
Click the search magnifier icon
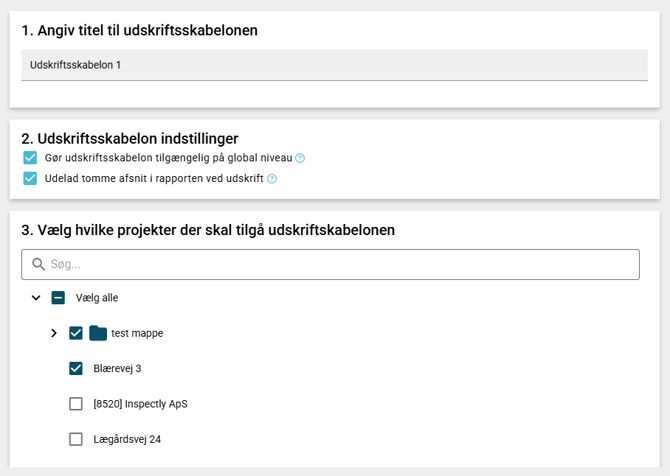[x=39, y=264]
